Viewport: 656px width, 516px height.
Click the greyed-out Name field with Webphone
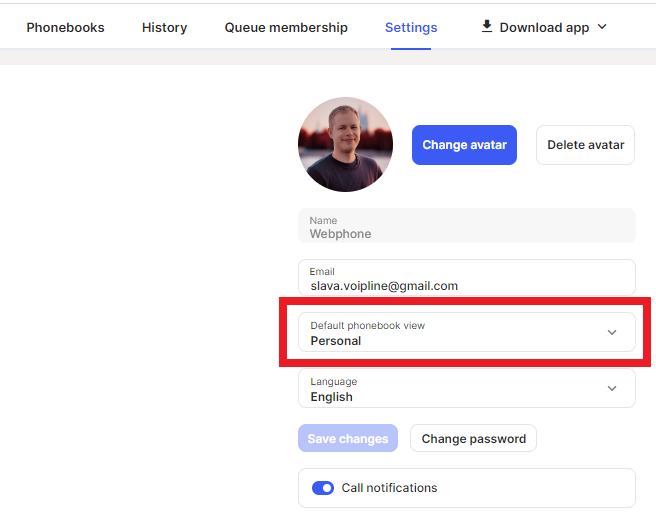[x=467, y=226]
